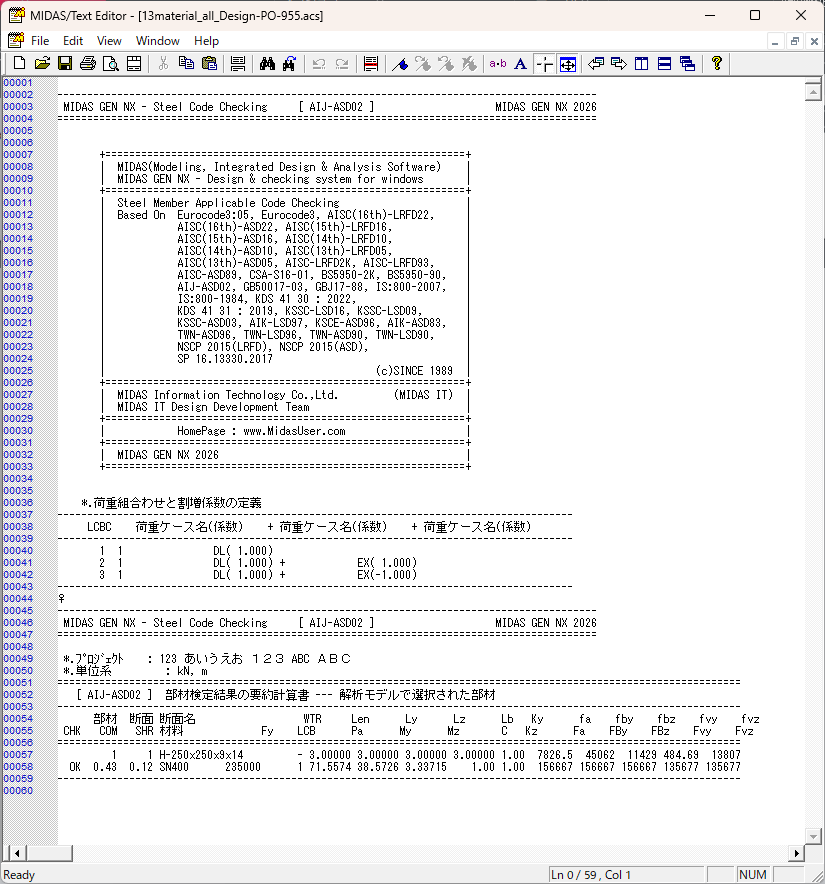The height and width of the screenshot is (884, 825).
Task: Click 'MIDAS IT Design Development Team' line
Action: coord(214,407)
